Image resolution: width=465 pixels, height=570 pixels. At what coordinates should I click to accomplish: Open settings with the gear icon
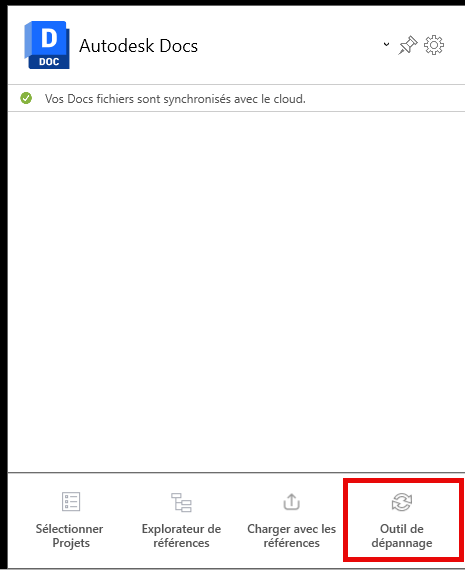tap(434, 45)
